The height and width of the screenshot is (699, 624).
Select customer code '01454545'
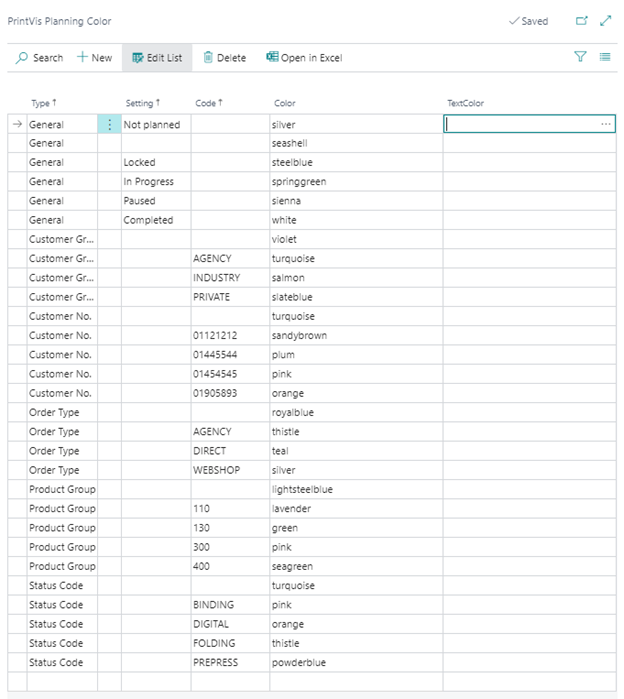coord(230,374)
